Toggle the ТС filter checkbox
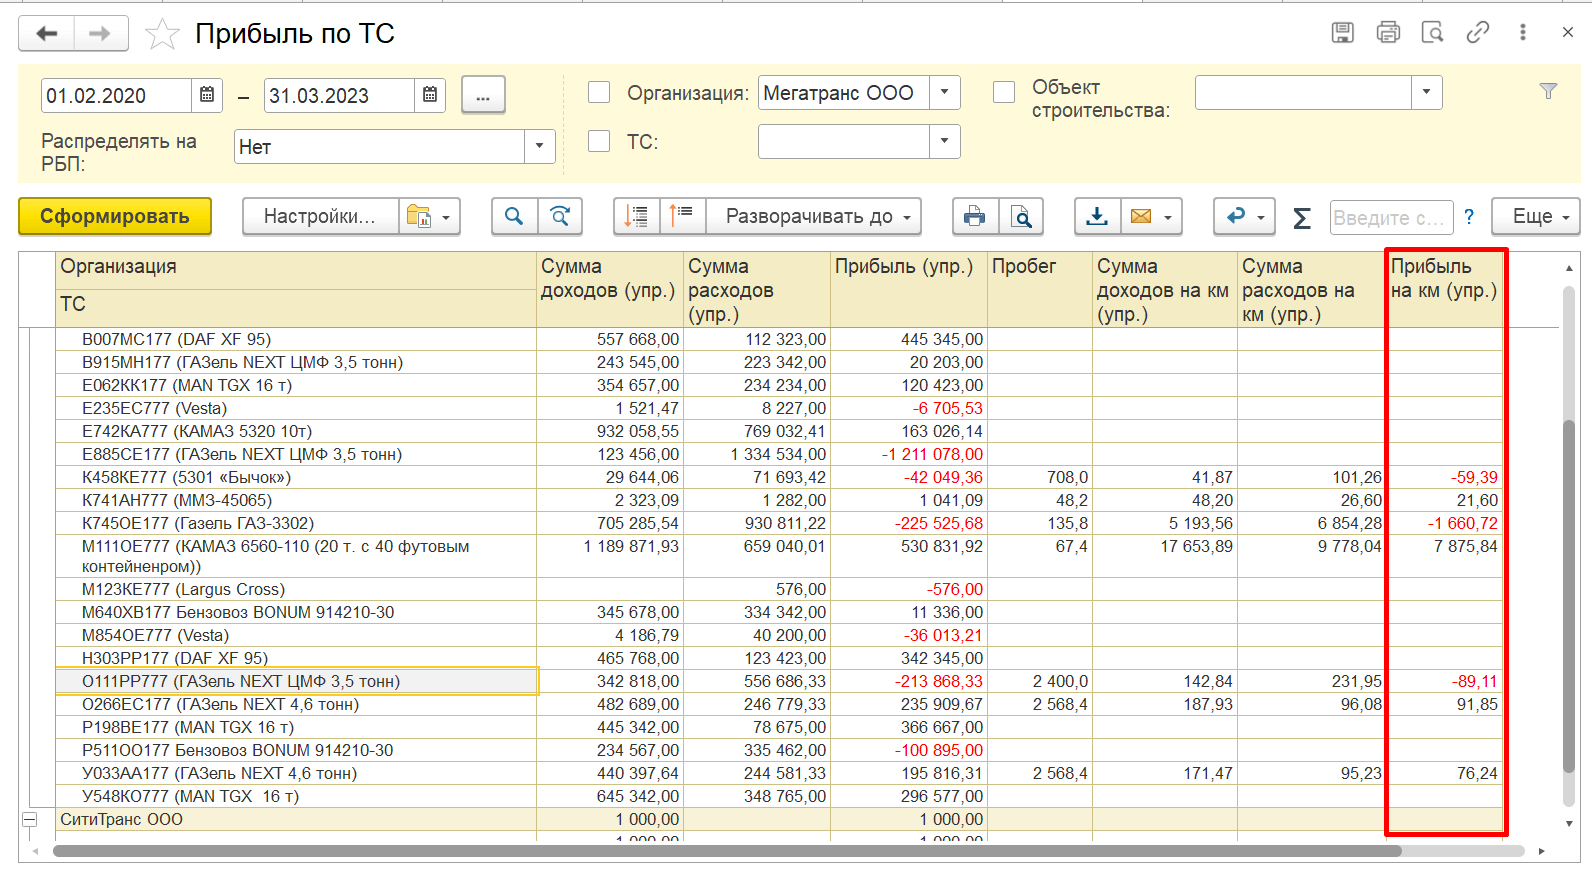This screenshot has width=1592, height=870. [599, 141]
